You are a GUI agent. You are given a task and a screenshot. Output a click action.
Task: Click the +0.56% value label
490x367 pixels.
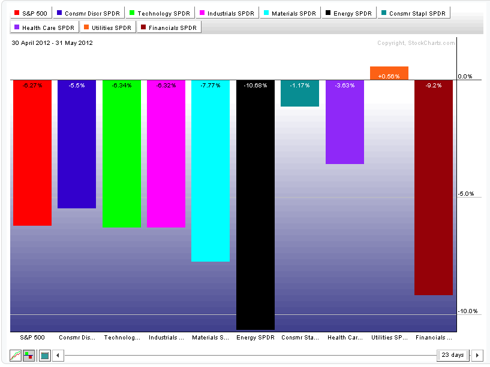pyautogui.click(x=389, y=76)
